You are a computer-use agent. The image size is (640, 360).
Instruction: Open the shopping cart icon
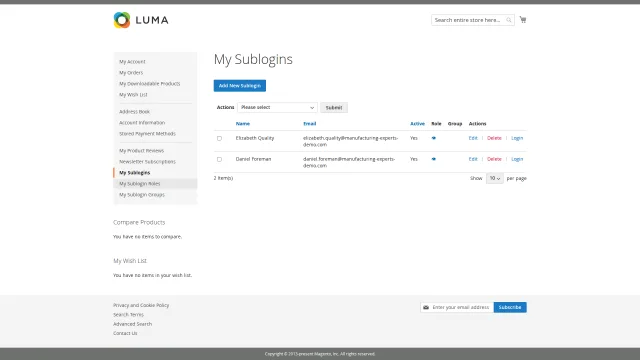523,20
